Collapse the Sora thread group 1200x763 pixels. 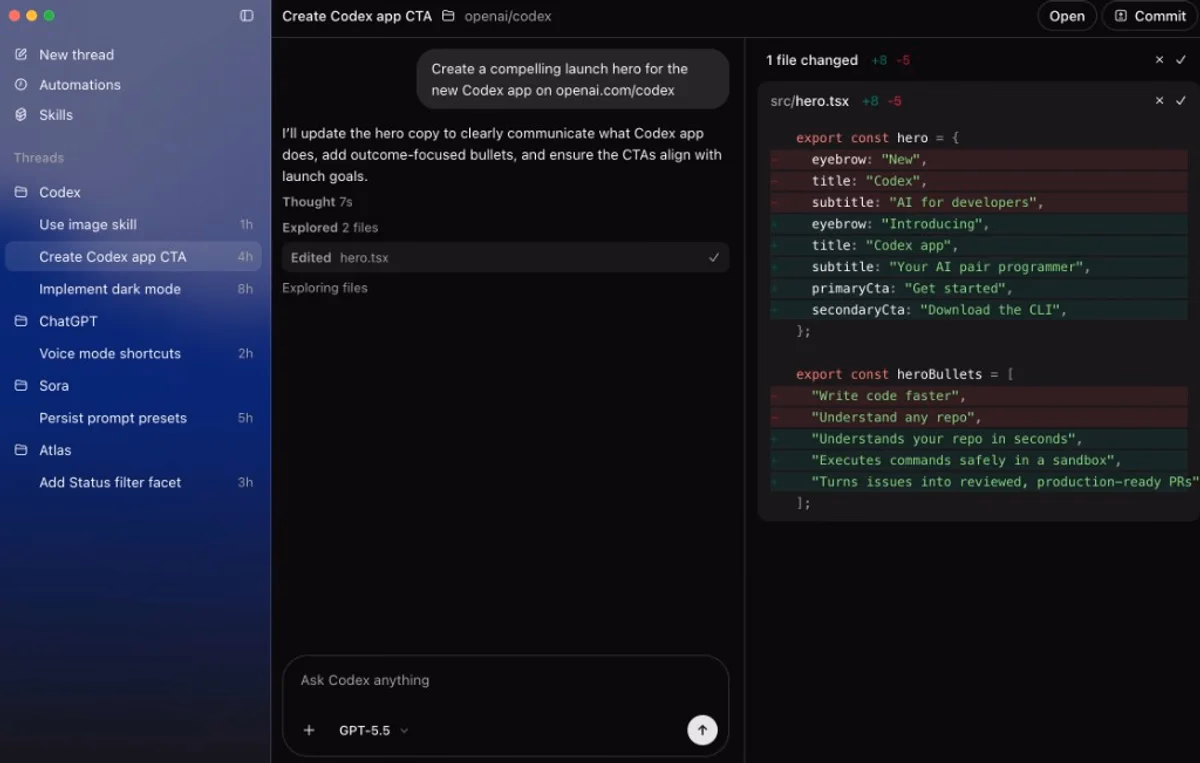pyautogui.click(x=54, y=385)
